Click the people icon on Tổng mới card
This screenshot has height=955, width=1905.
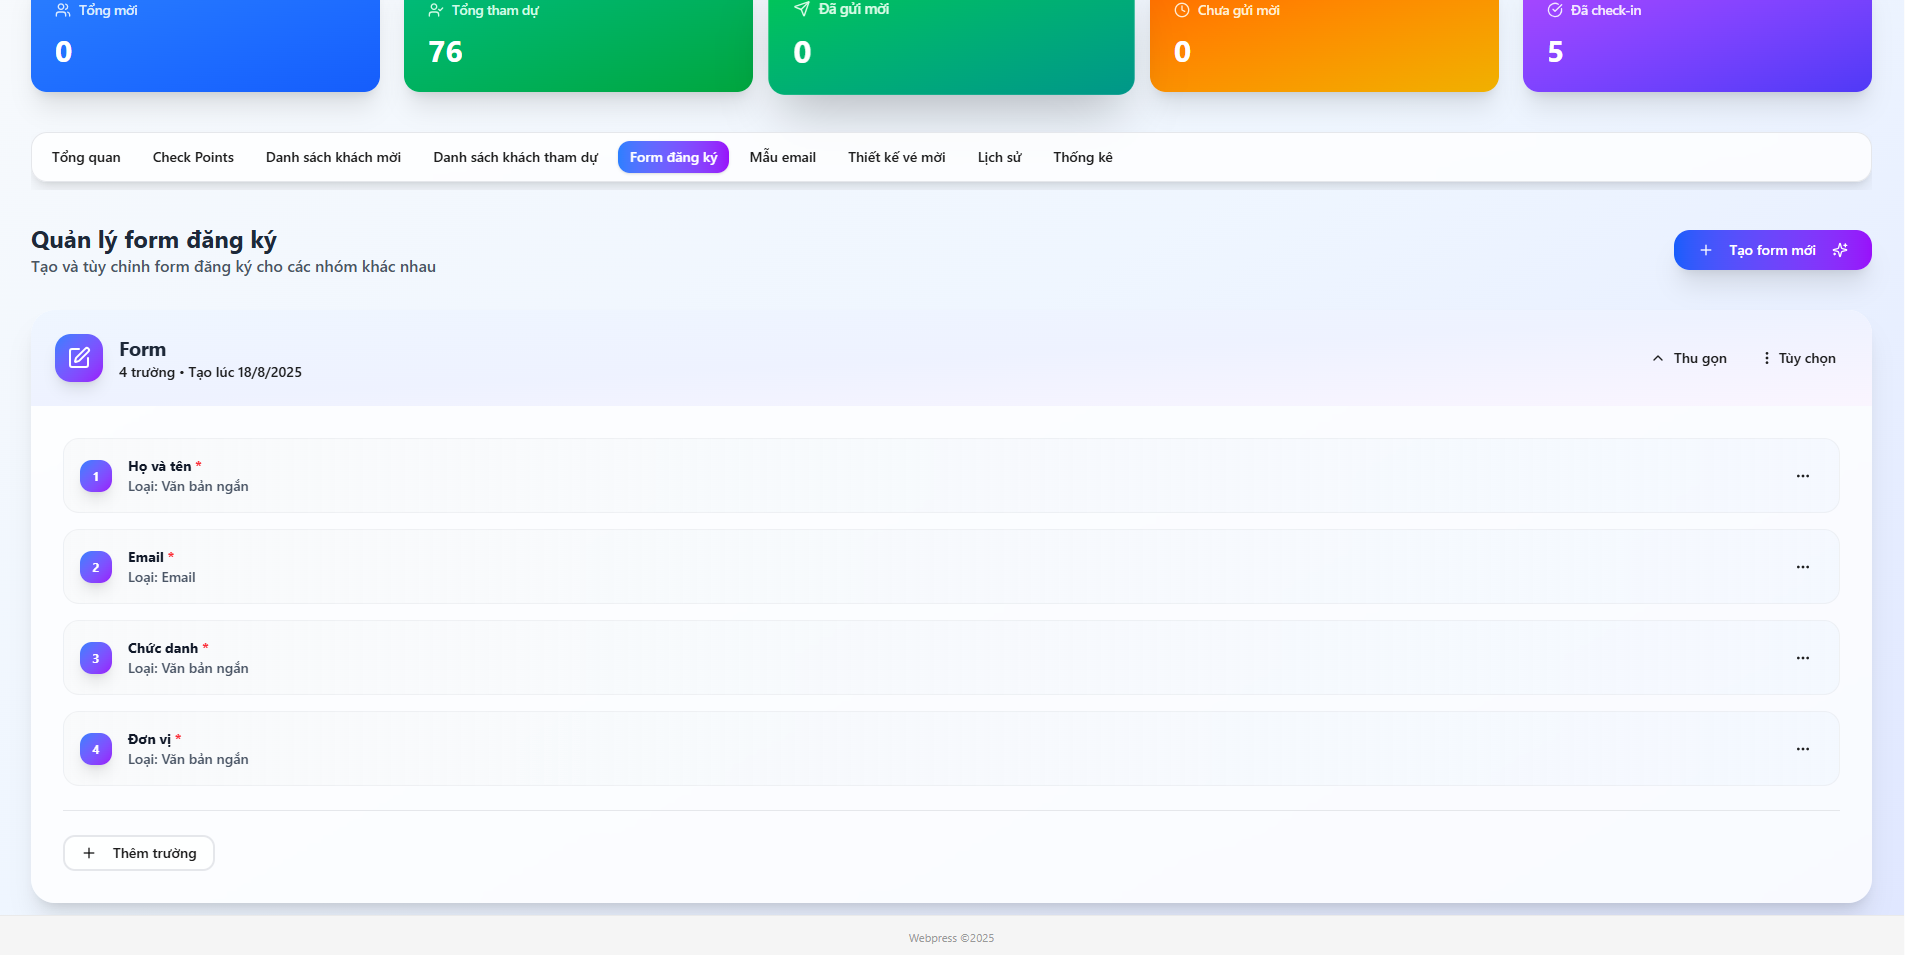pos(62,10)
